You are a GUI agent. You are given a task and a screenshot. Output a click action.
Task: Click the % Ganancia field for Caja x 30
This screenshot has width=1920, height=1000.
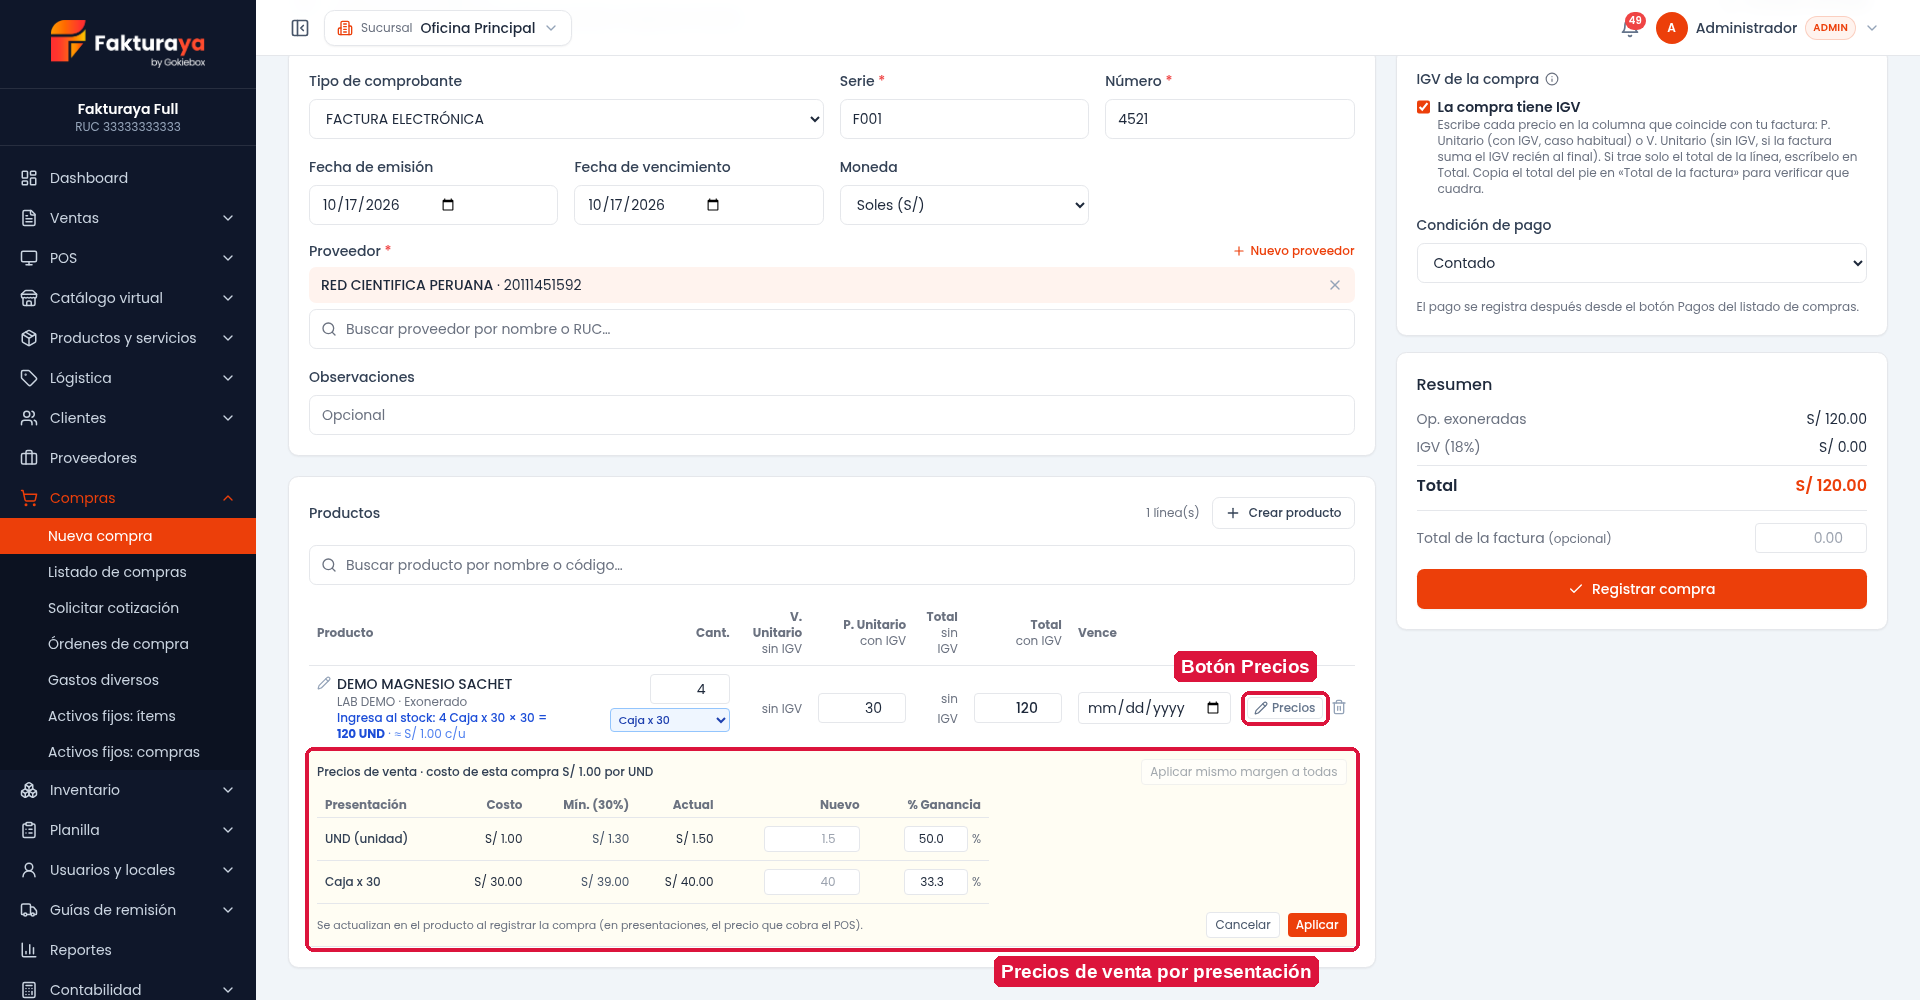click(936, 882)
